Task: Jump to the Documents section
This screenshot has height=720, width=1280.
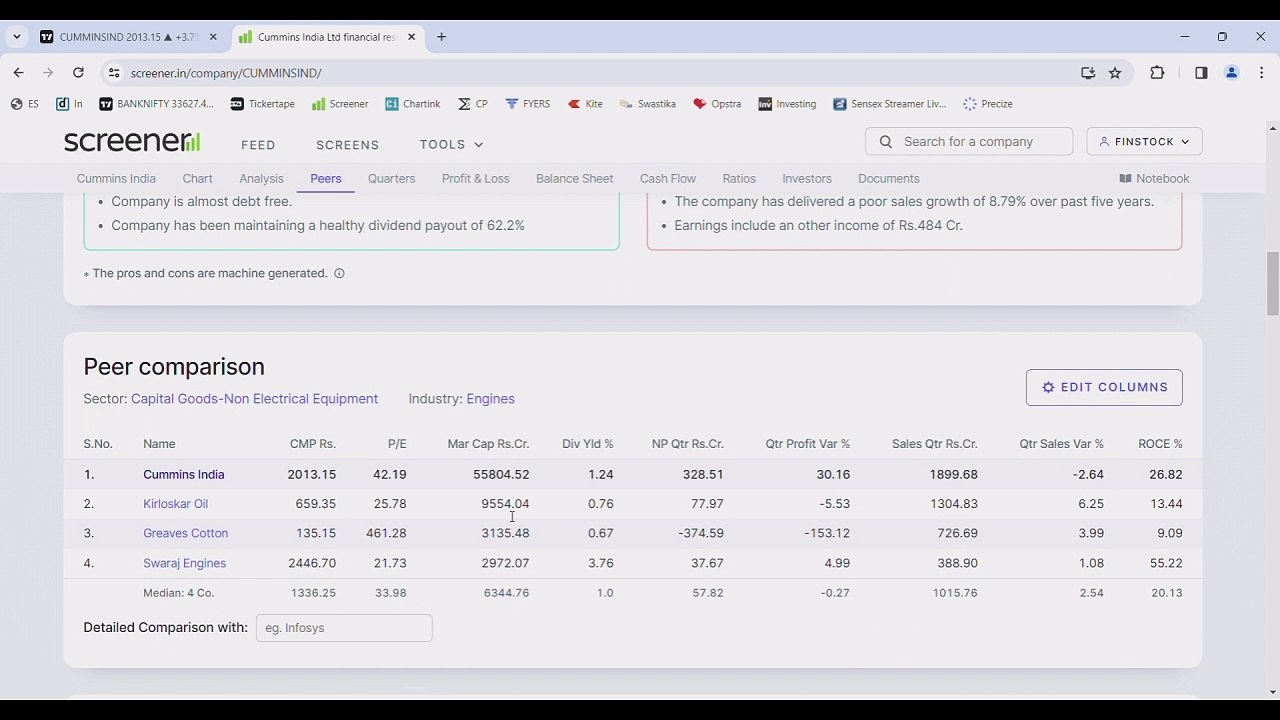Action: point(889,178)
